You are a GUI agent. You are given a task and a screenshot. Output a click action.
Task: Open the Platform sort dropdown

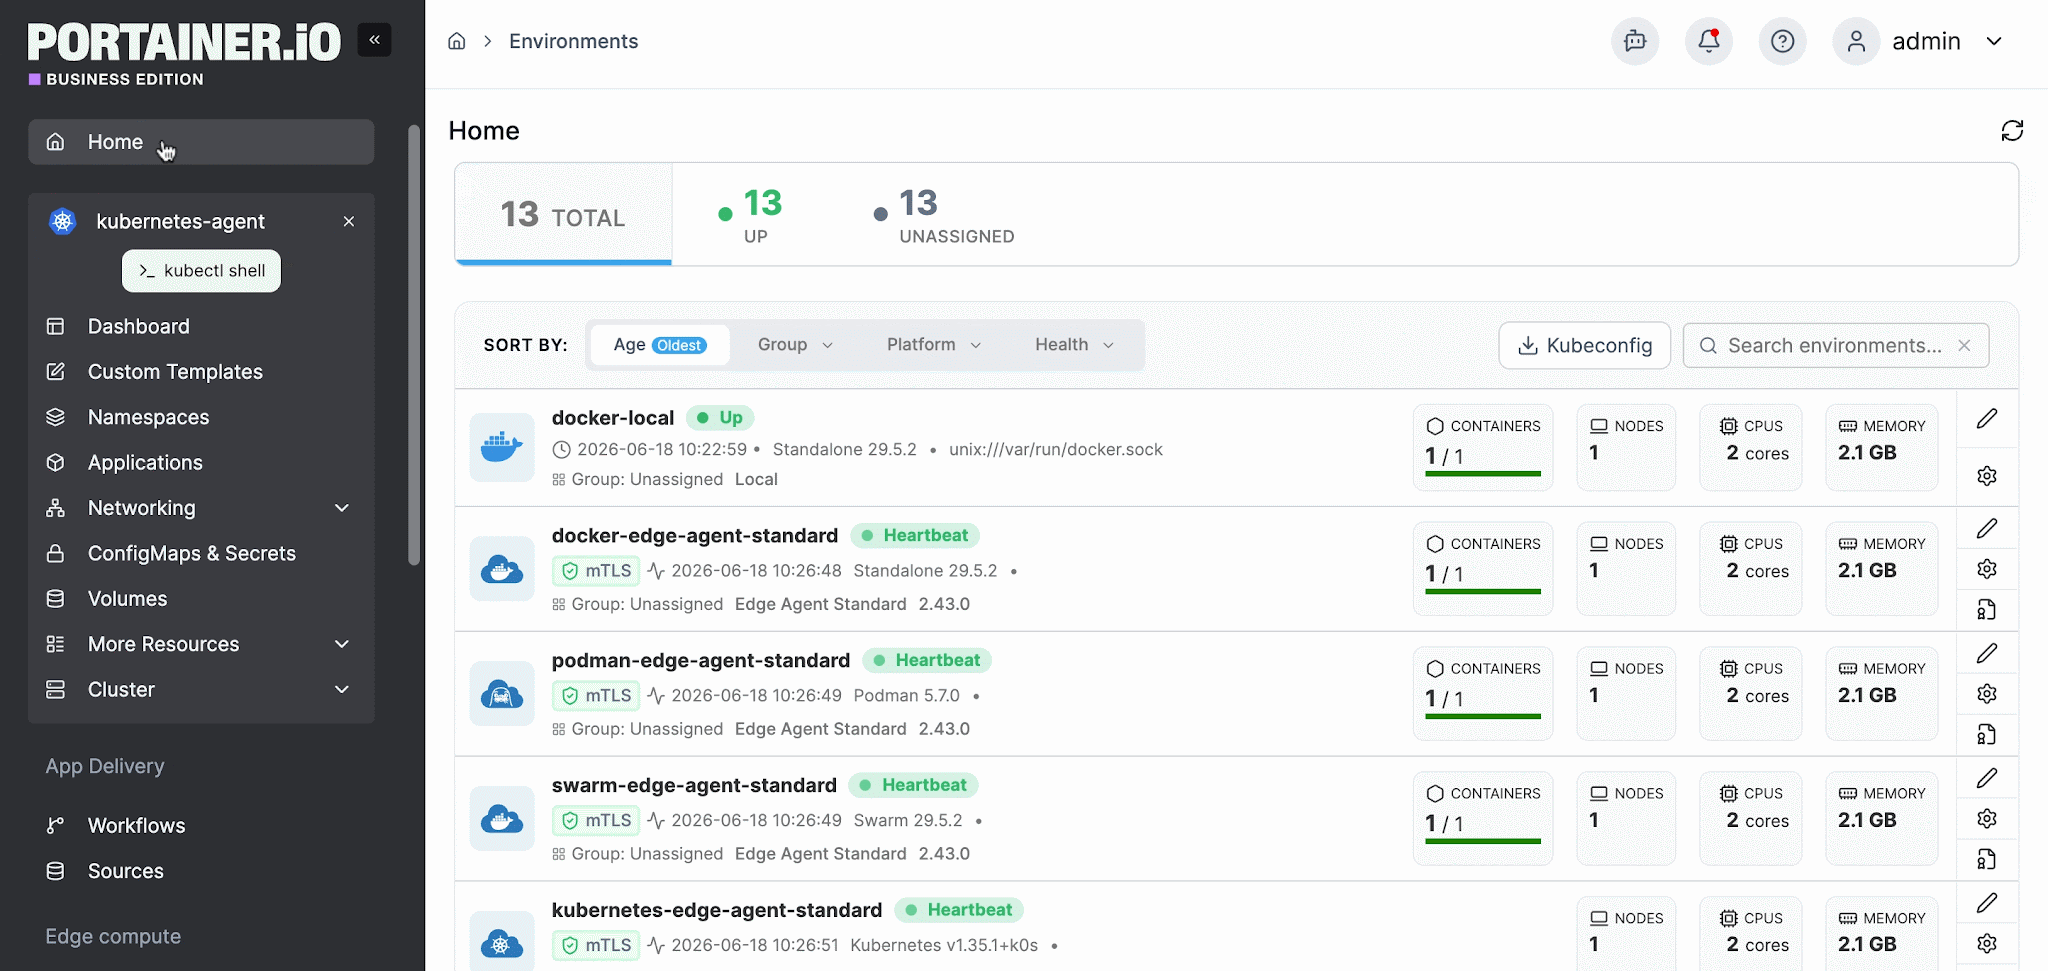934,345
